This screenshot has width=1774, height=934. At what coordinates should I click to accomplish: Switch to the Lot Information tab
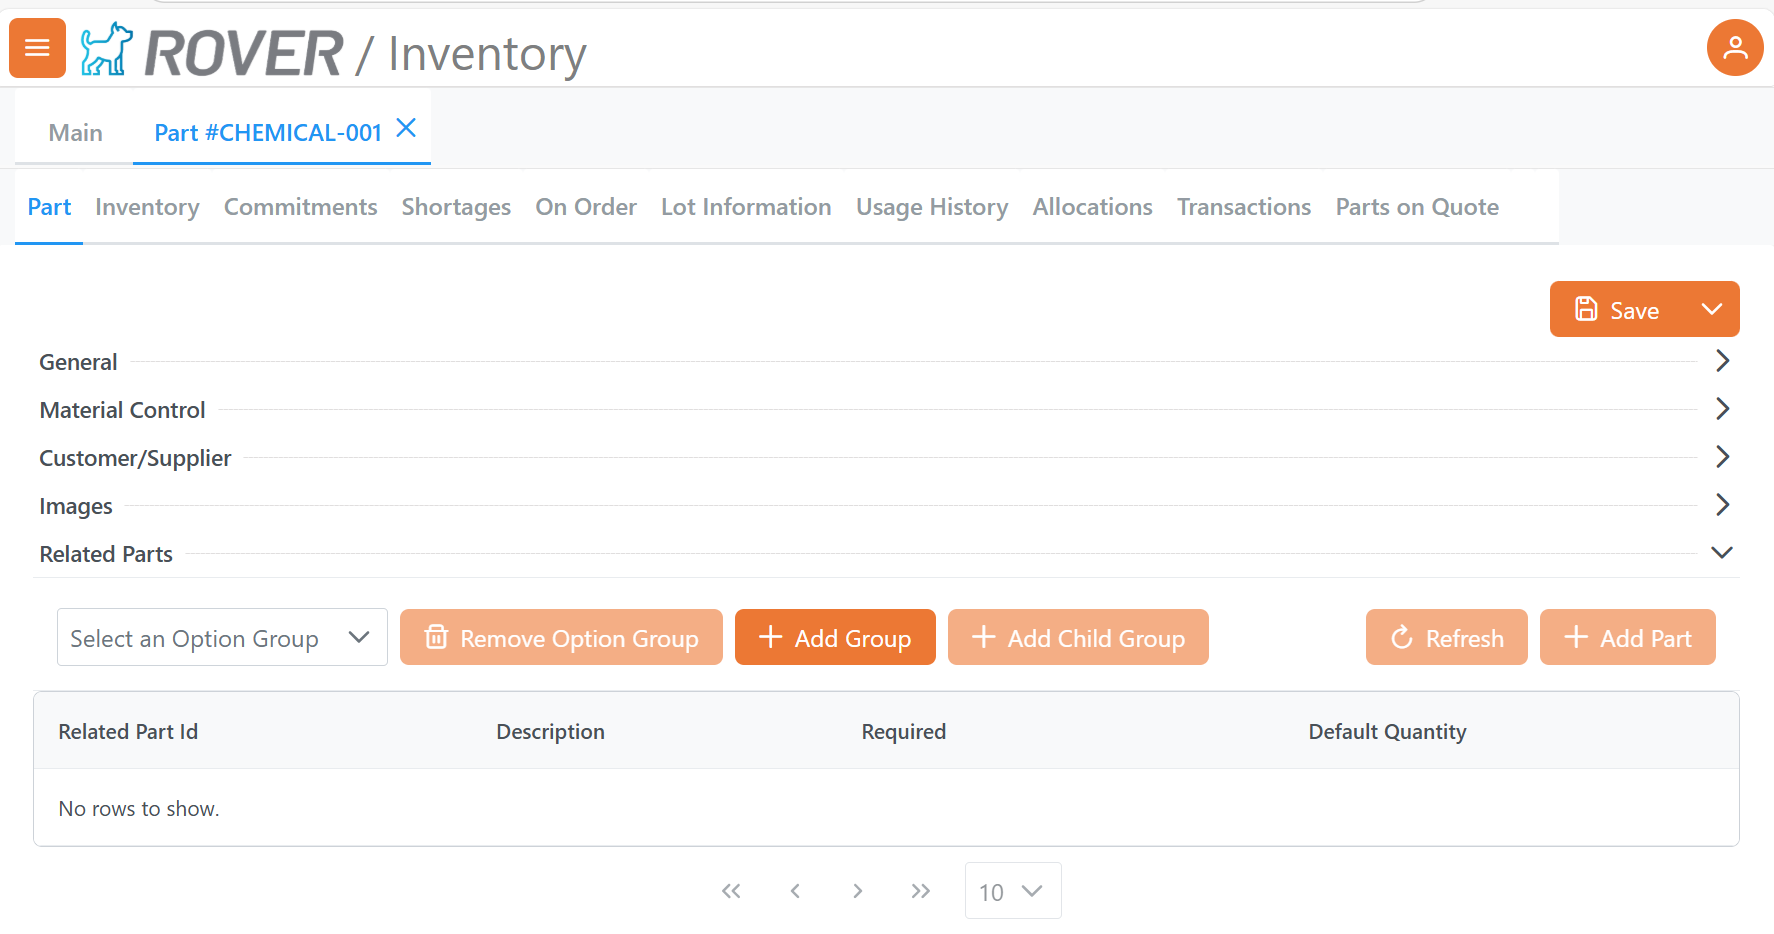click(746, 207)
